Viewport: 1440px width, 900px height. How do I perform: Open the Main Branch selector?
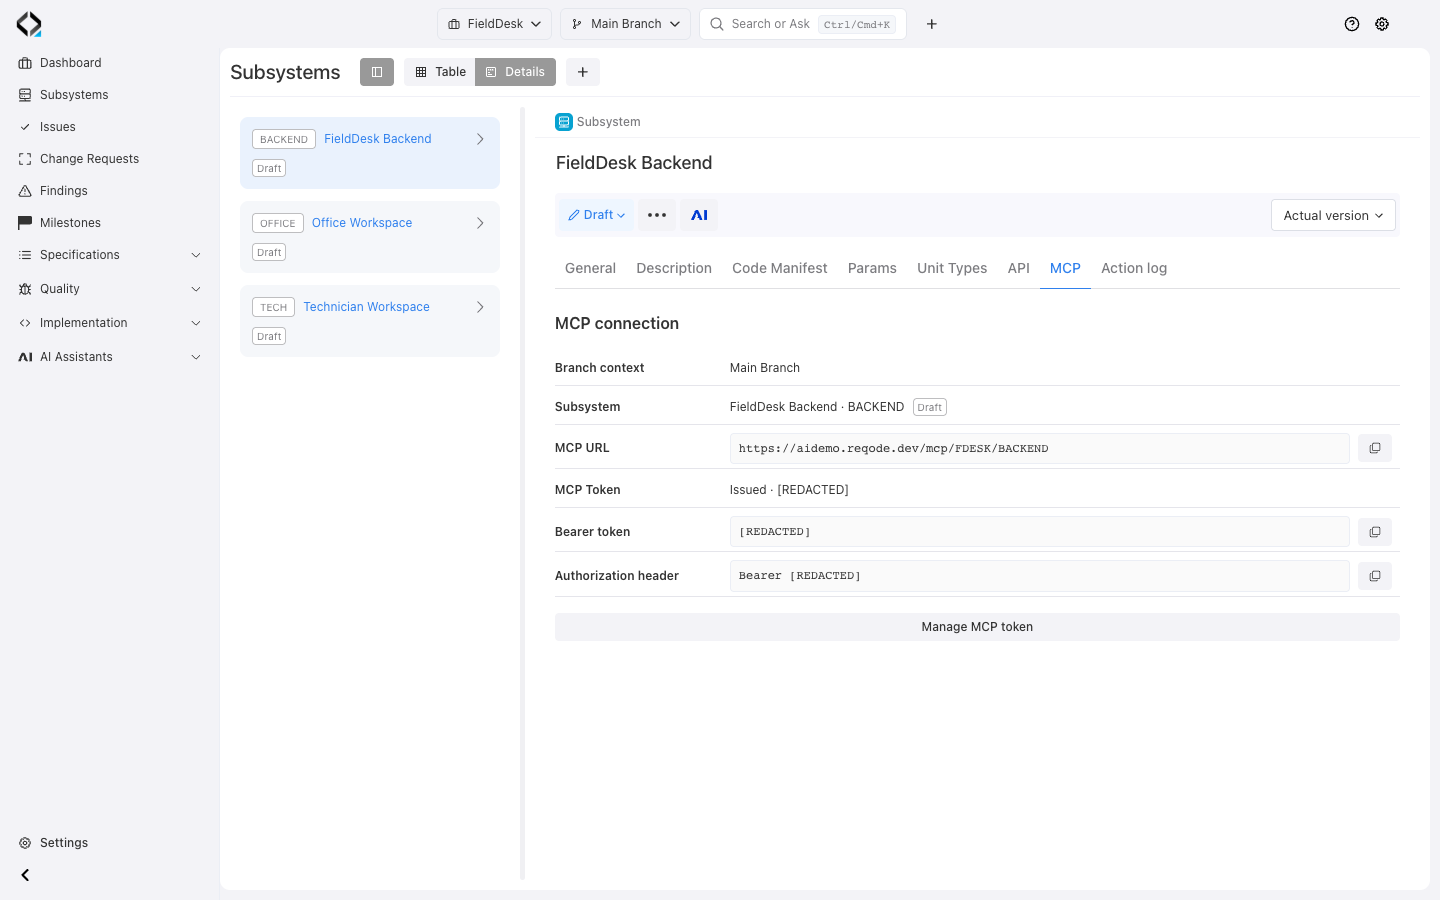(625, 24)
